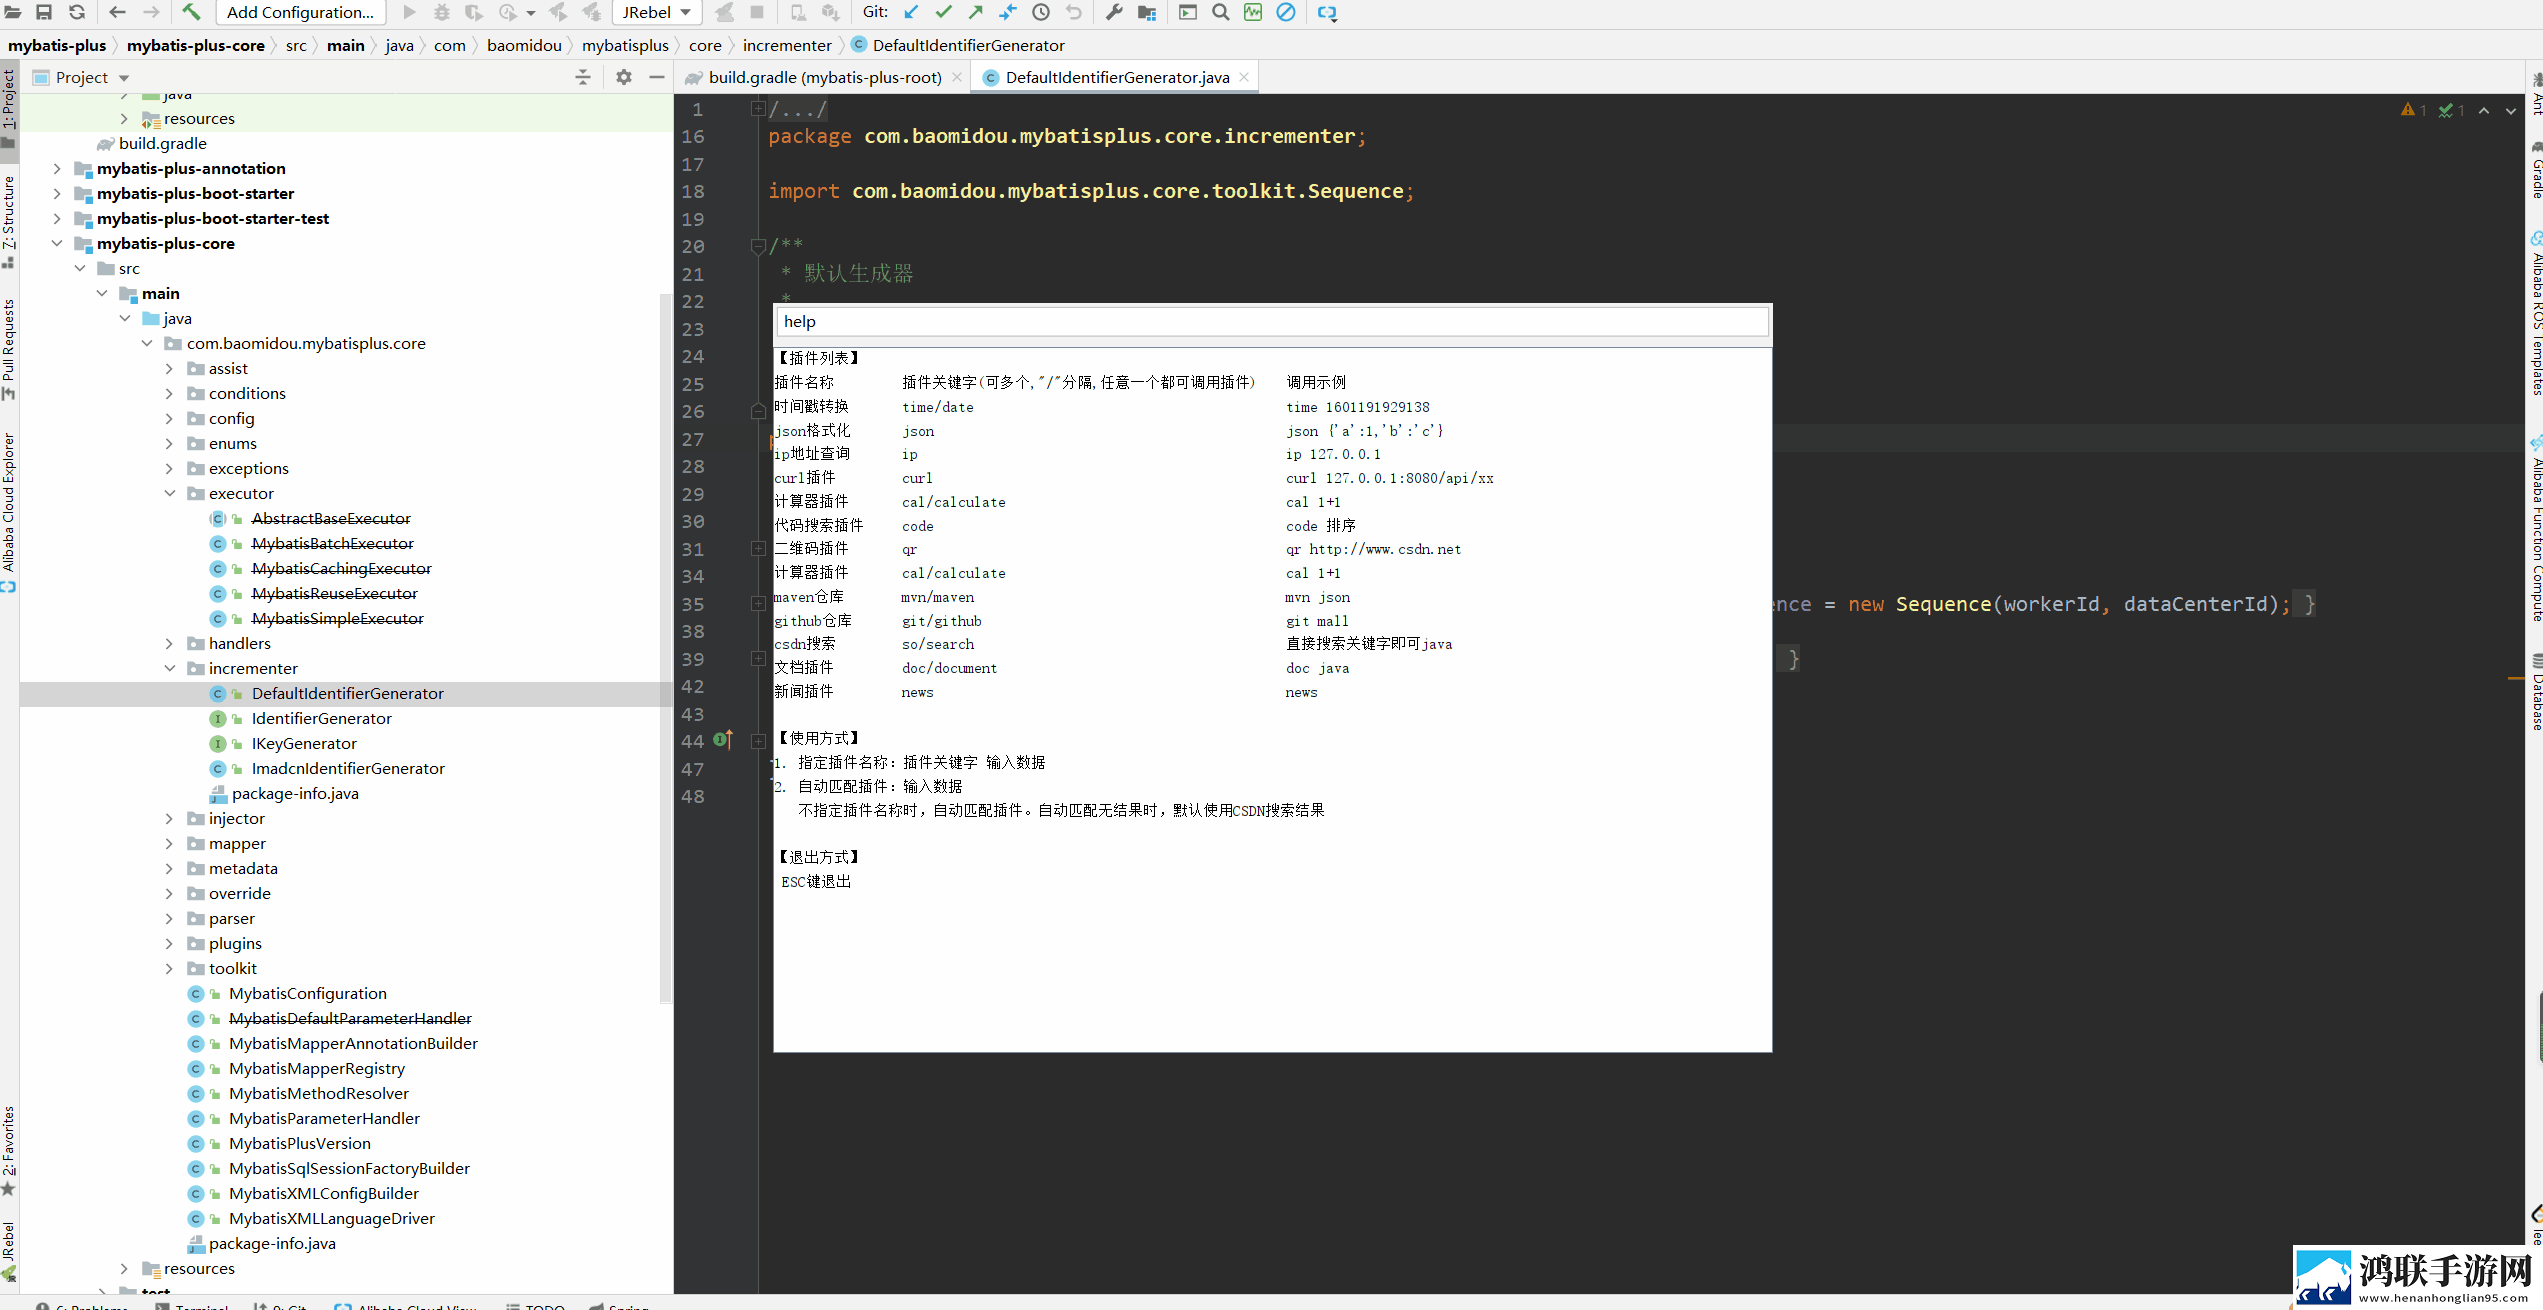2543x1310 pixels.
Task: Open settings via the wrench icon
Action: tap(1114, 12)
